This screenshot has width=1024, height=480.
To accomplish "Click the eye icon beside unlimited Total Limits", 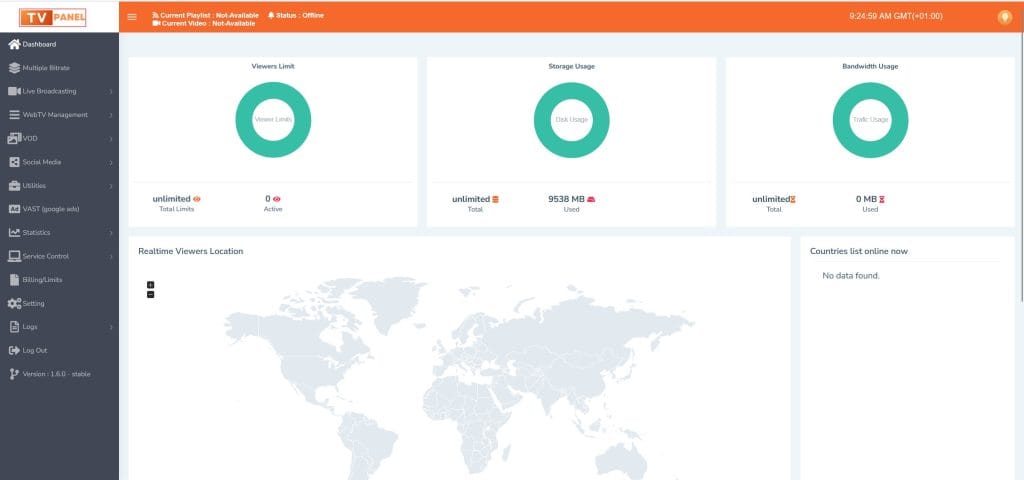I will (x=197, y=199).
